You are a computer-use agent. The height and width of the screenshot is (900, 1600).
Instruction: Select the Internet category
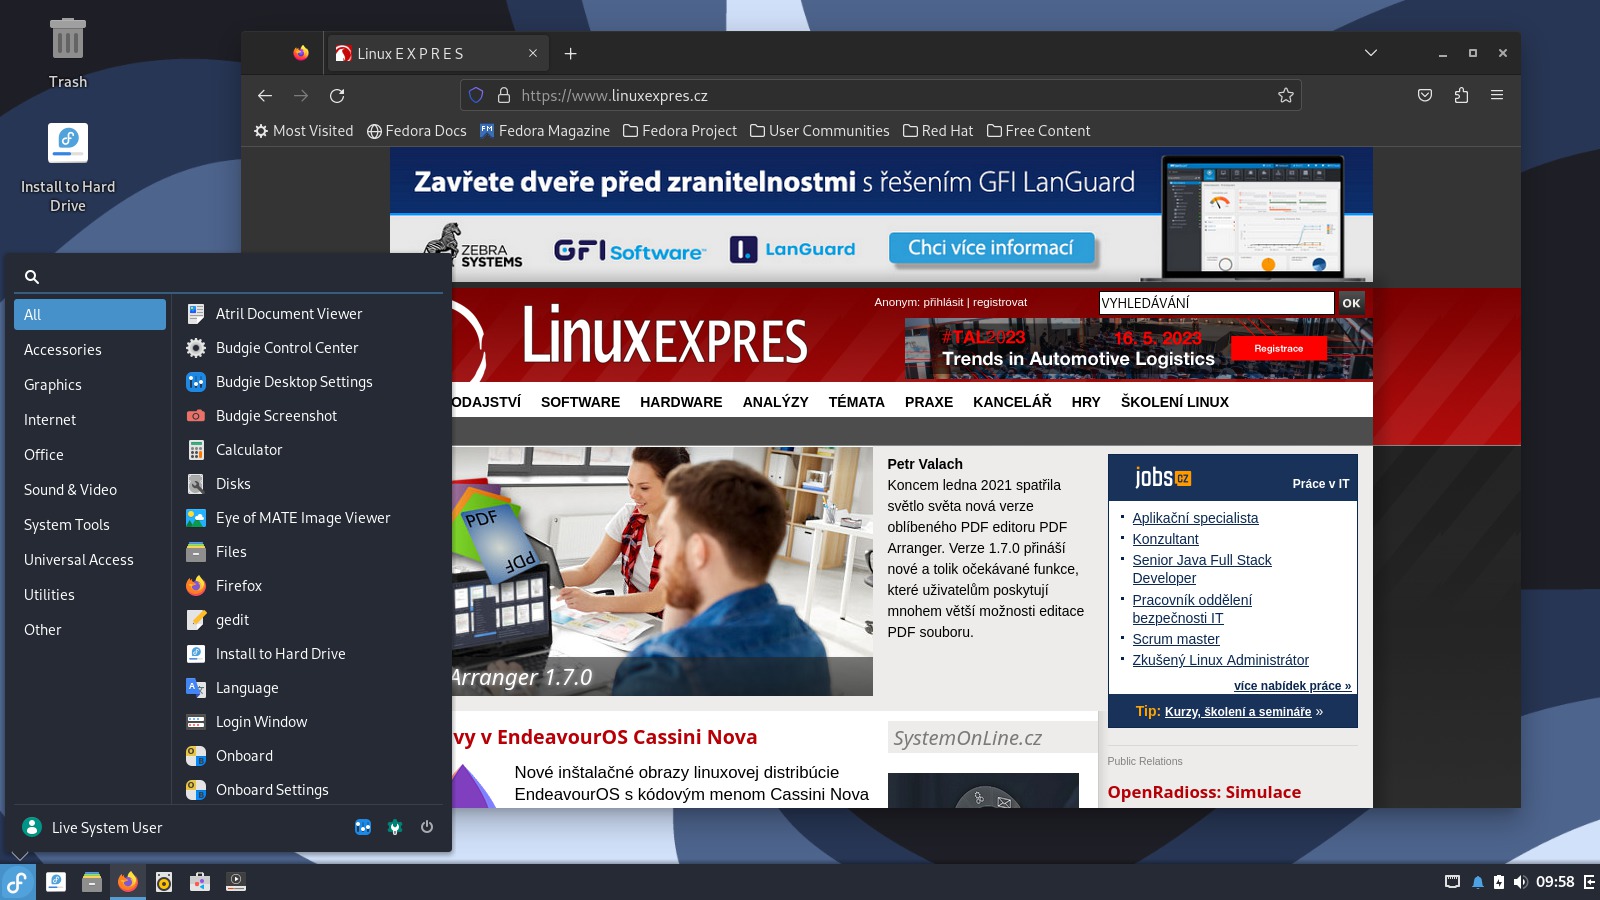click(90, 420)
